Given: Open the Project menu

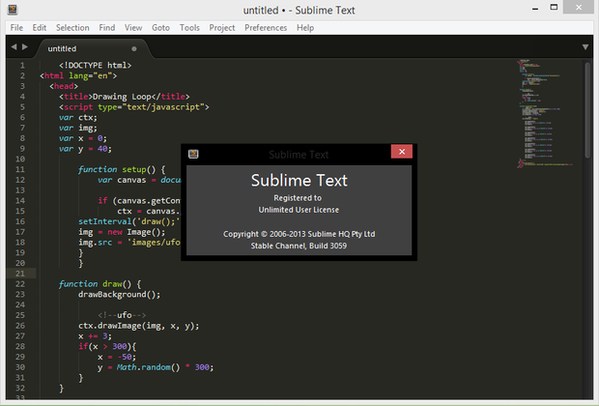Looking at the screenshot, I should point(222,28).
